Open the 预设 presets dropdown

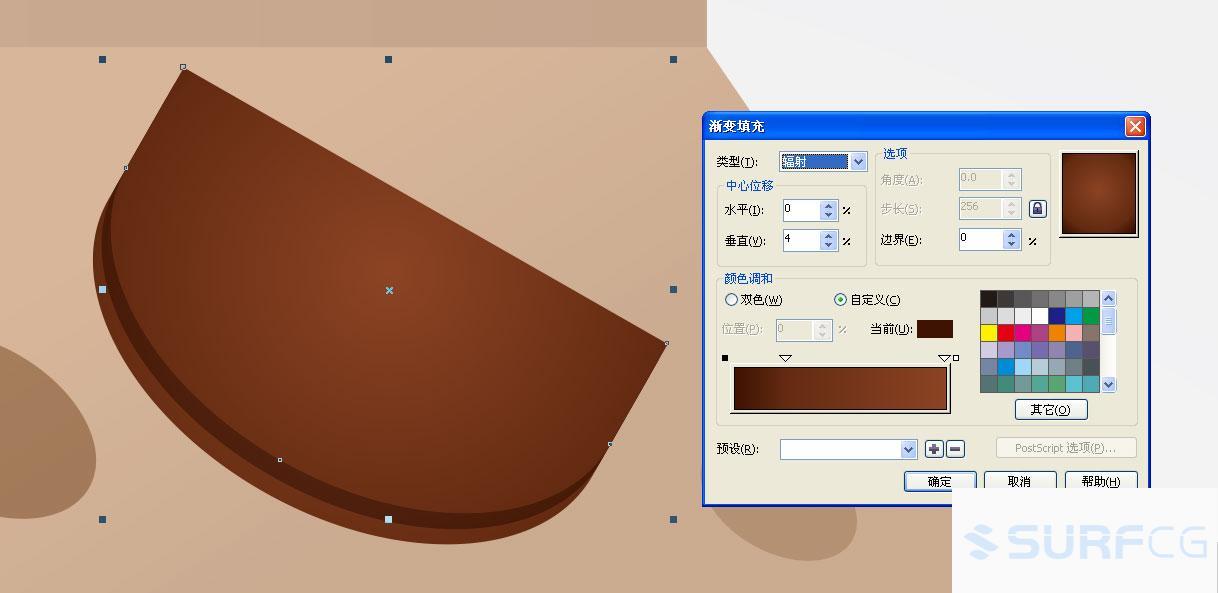coord(907,449)
